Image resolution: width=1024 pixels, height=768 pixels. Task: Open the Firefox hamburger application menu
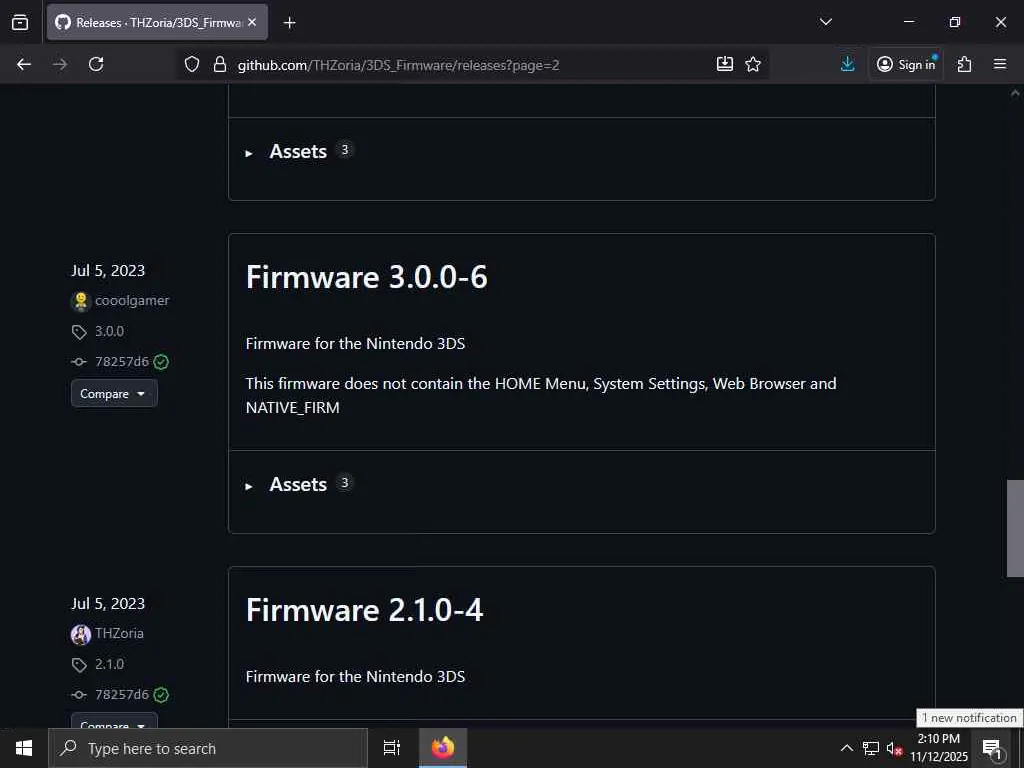coord(1000,64)
